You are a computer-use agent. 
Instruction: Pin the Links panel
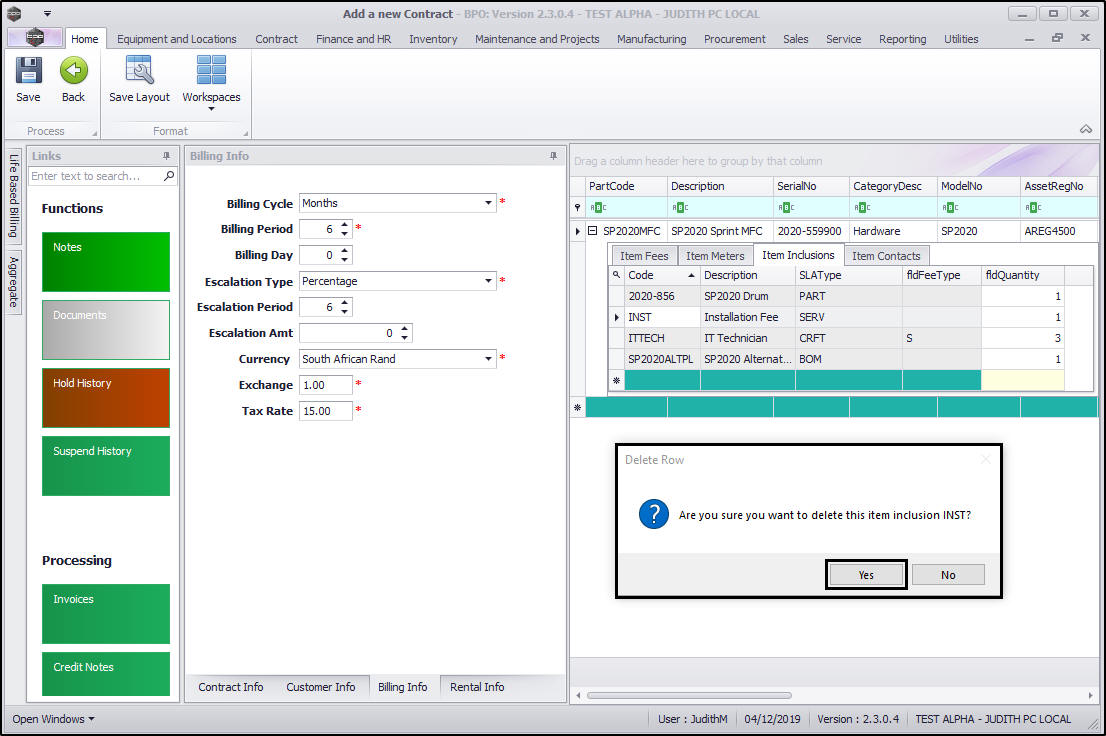click(x=166, y=156)
